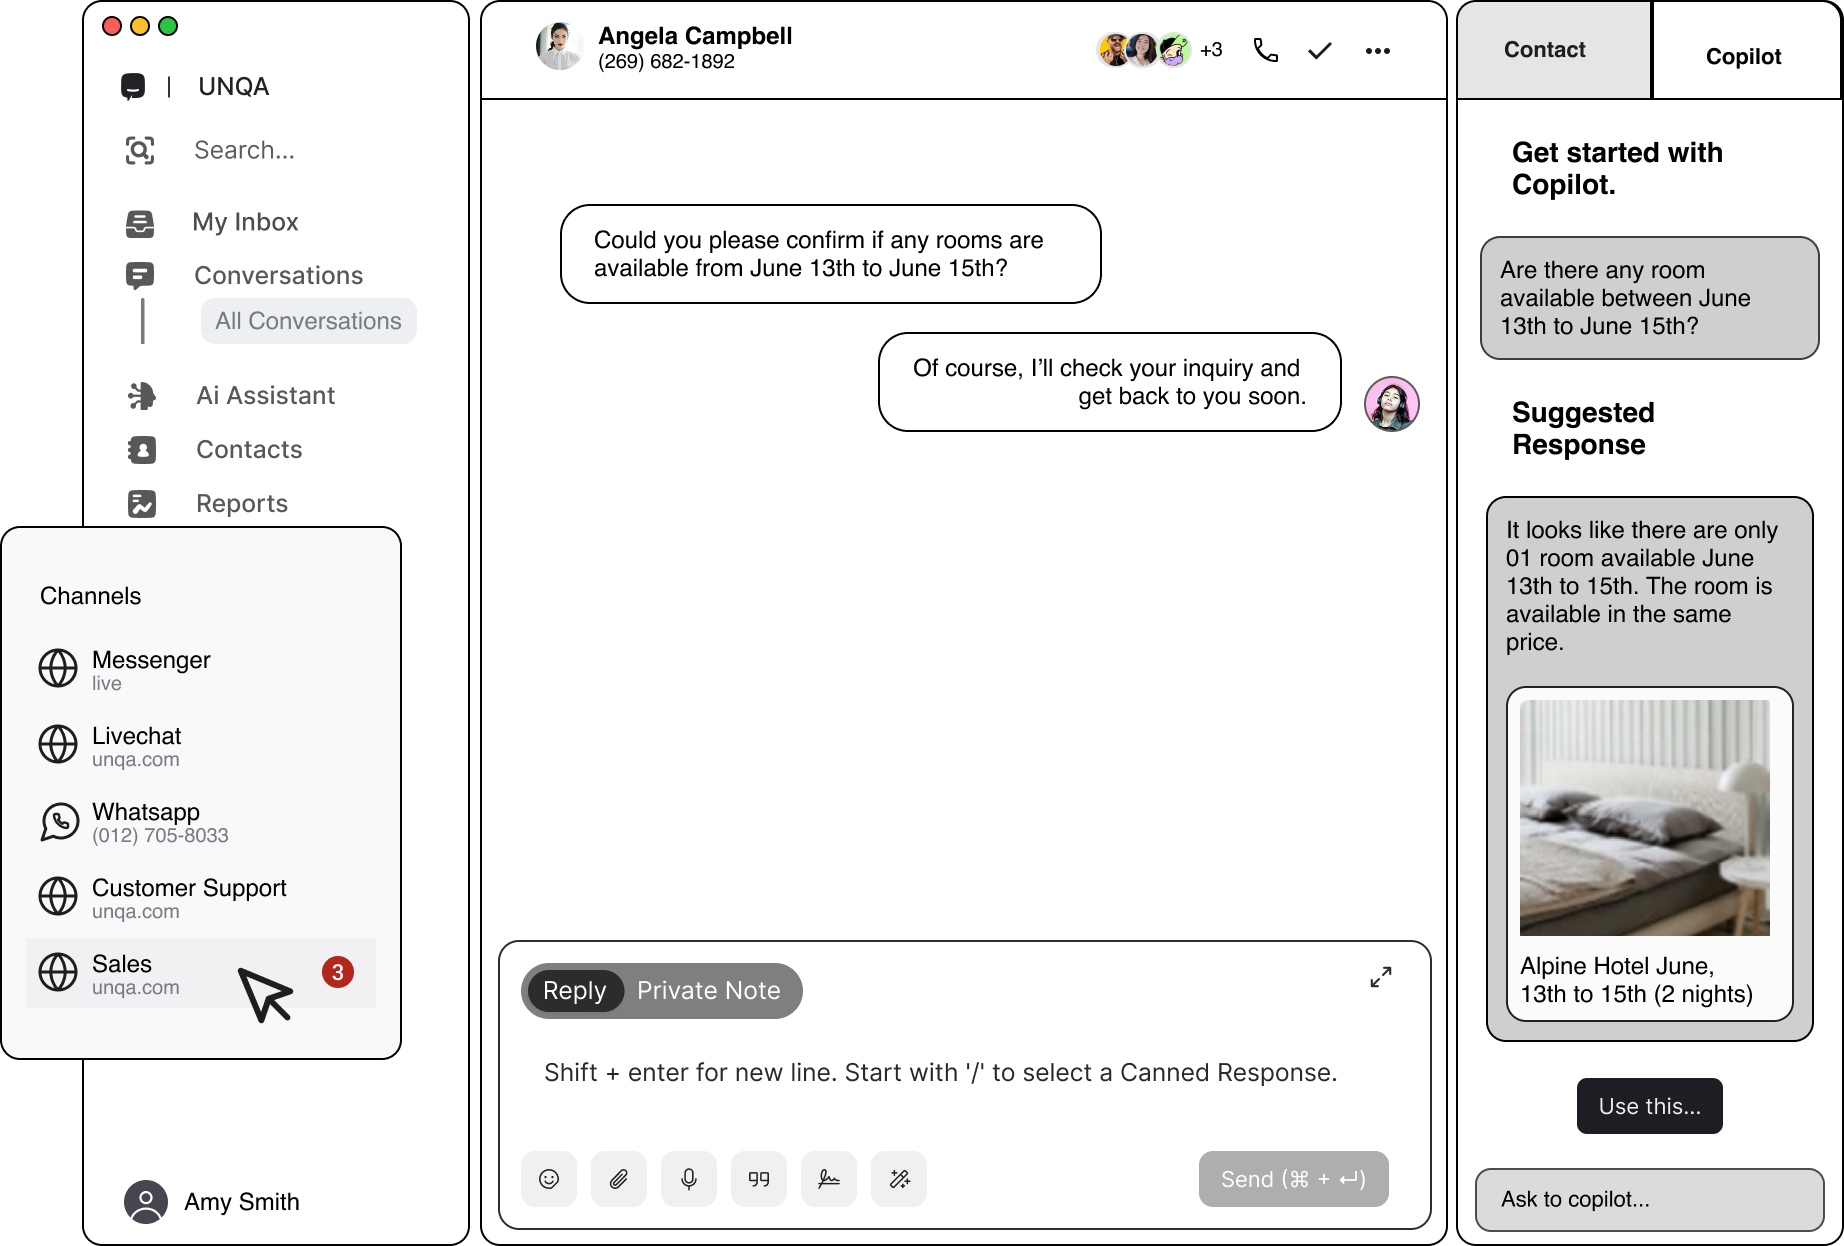
Task: Expand the reply editor to fullscreen
Action: point(1380,977)
